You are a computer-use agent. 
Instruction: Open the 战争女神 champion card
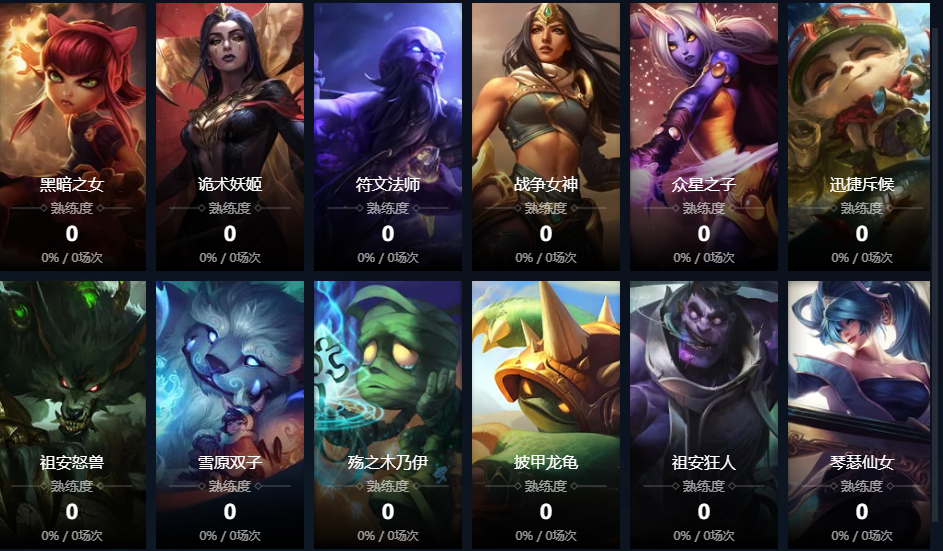[546, 137]
